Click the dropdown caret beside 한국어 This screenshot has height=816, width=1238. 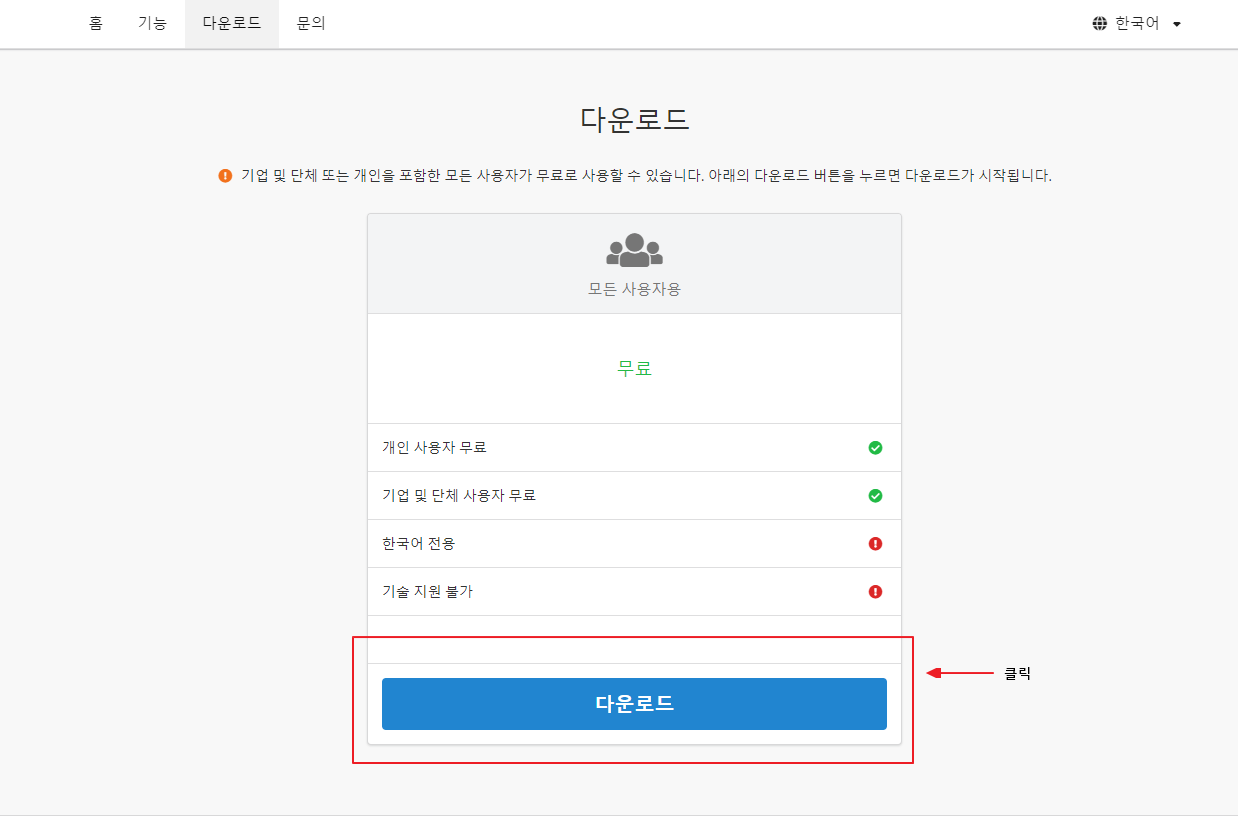[x=1177, y=24]
